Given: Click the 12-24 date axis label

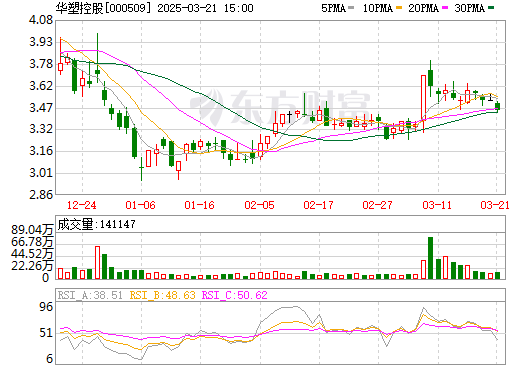Looking at the screenshot, I should click(x=81, y=205).
